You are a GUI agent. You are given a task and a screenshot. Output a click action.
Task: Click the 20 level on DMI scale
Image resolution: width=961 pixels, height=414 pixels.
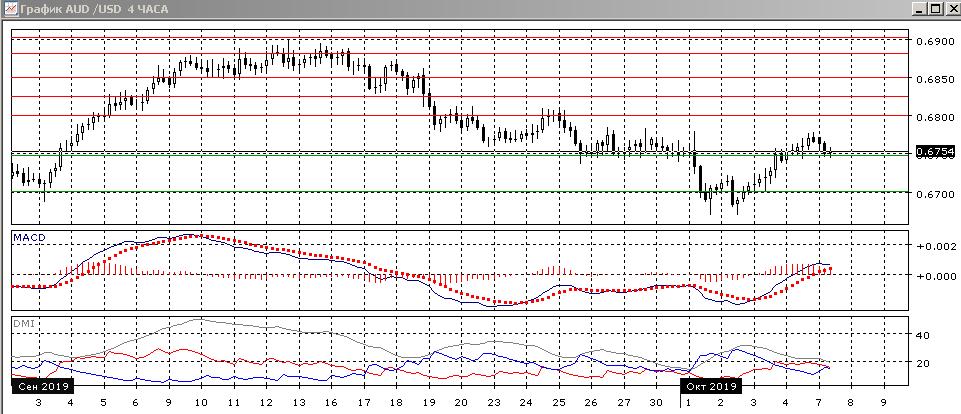(x=923, y=364)
